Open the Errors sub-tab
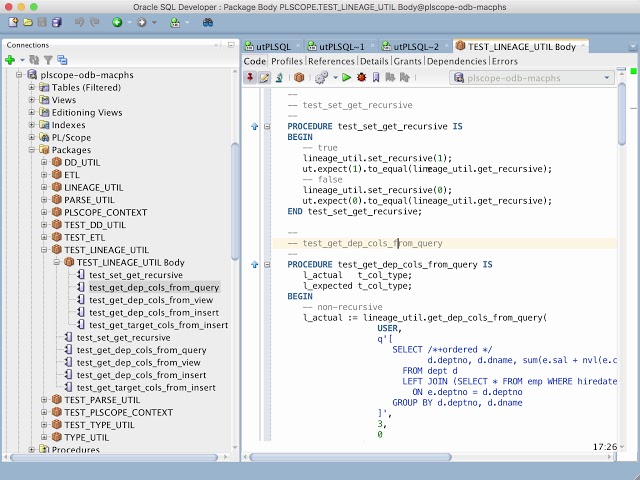This screenshot has height=480, width=640. 504,61
